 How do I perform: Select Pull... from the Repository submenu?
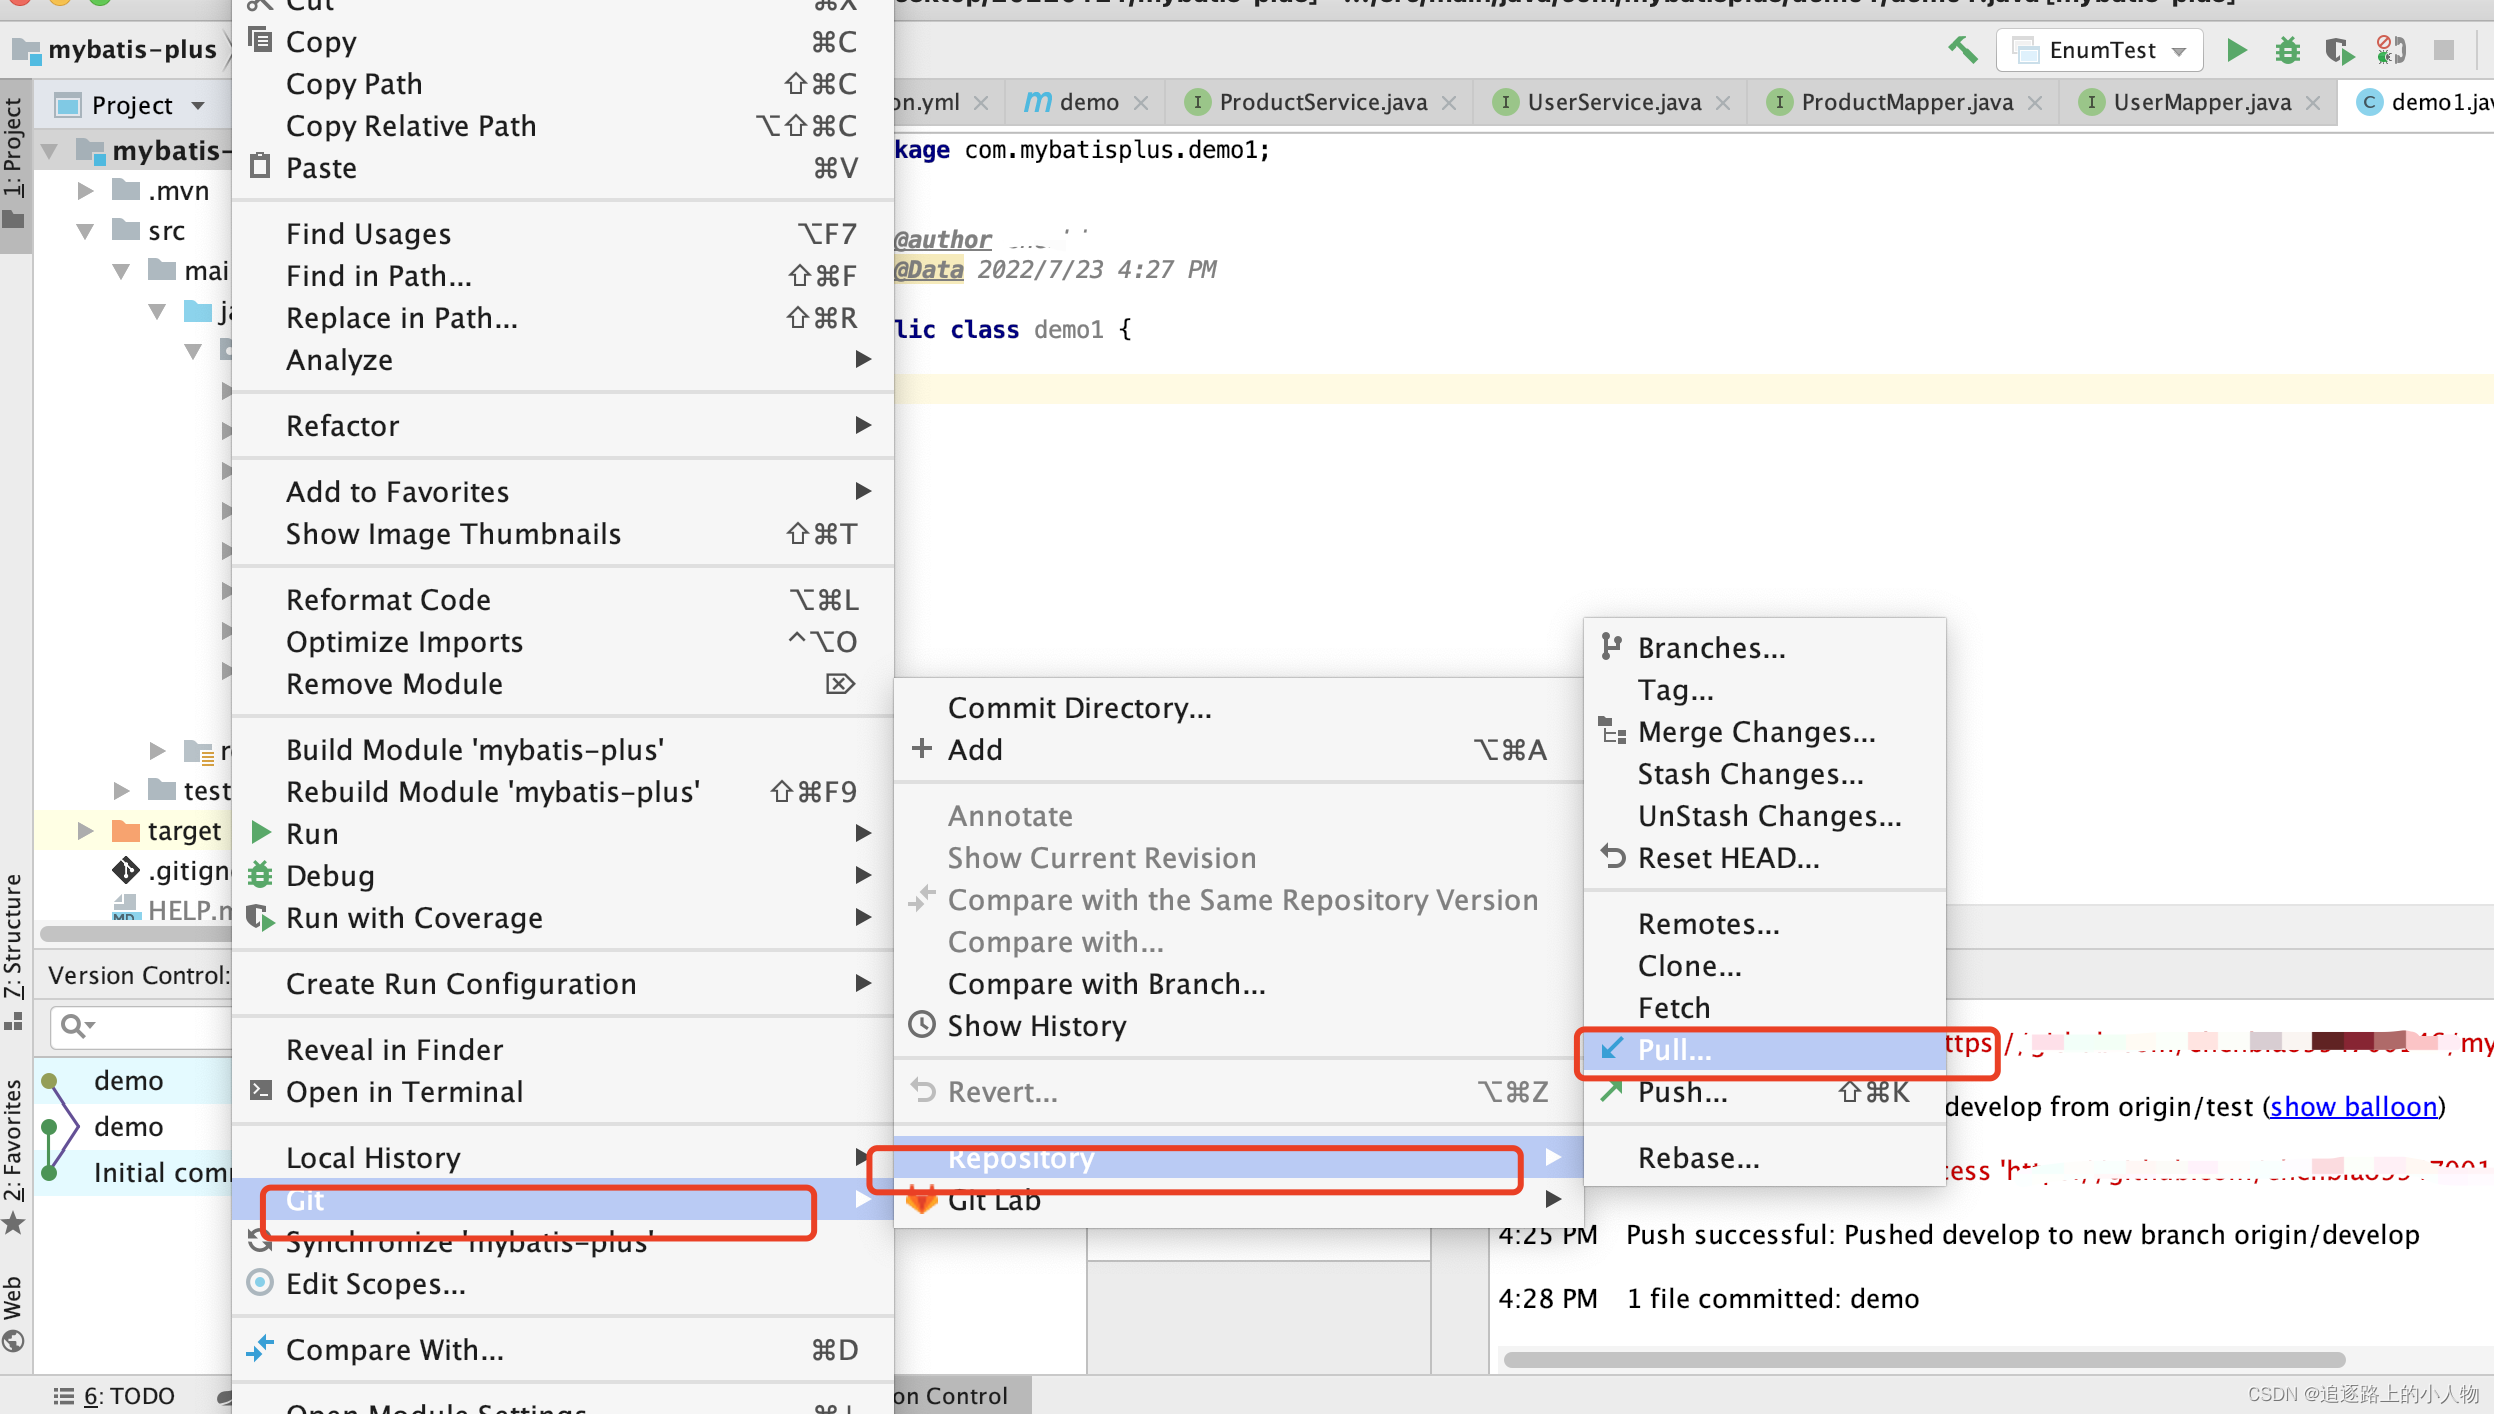point(1674,1050)
